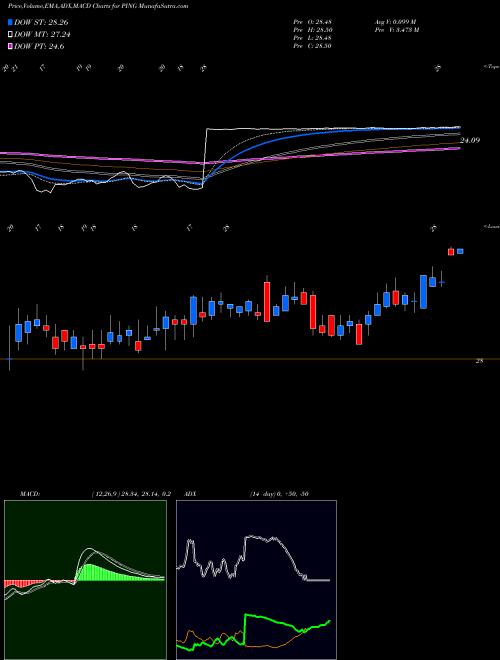Open the MACD histogram panel
Viewport: 500px width, 660px height.
85,580
